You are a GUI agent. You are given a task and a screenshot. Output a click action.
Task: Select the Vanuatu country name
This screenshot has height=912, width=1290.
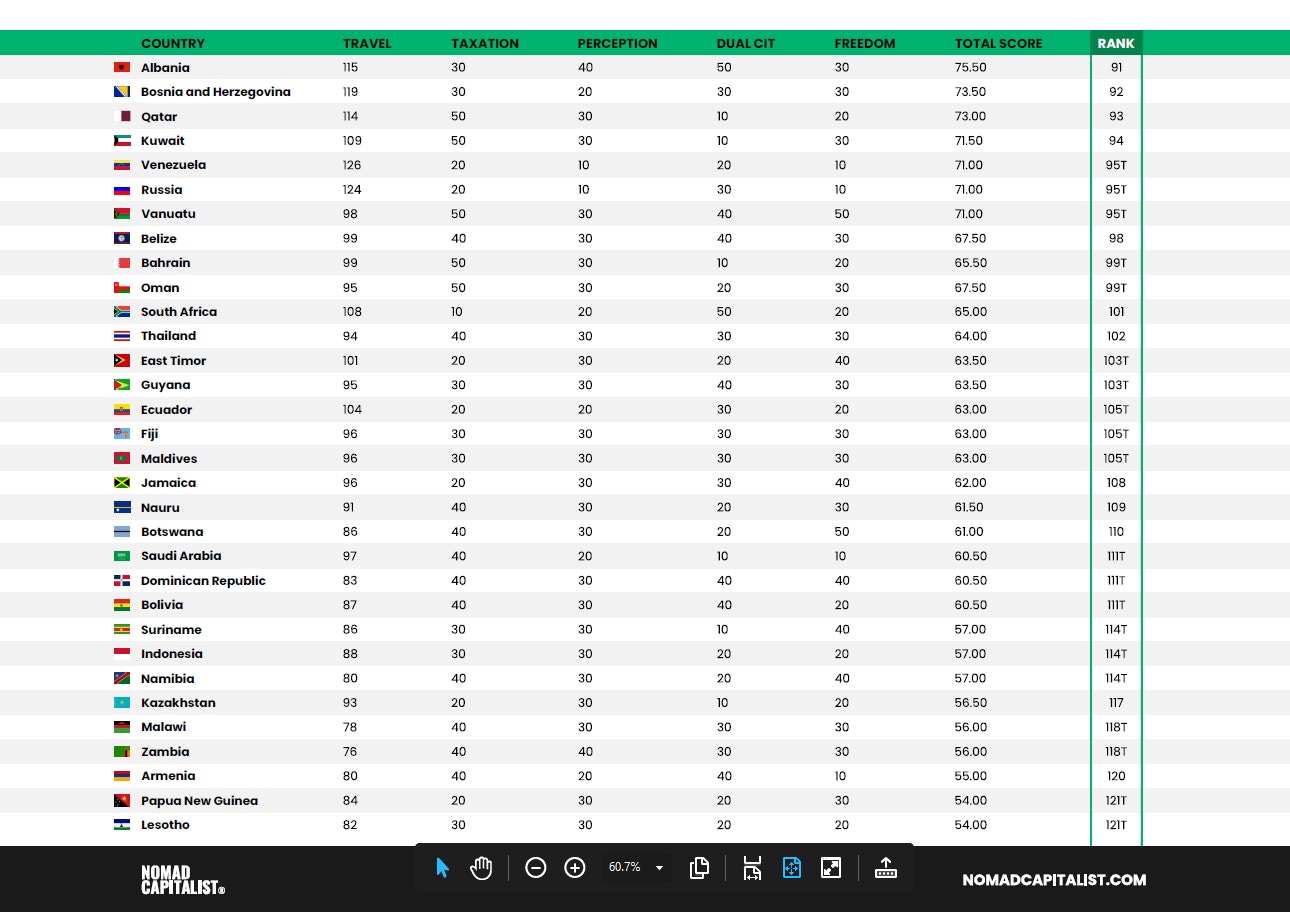click(168, 214)
